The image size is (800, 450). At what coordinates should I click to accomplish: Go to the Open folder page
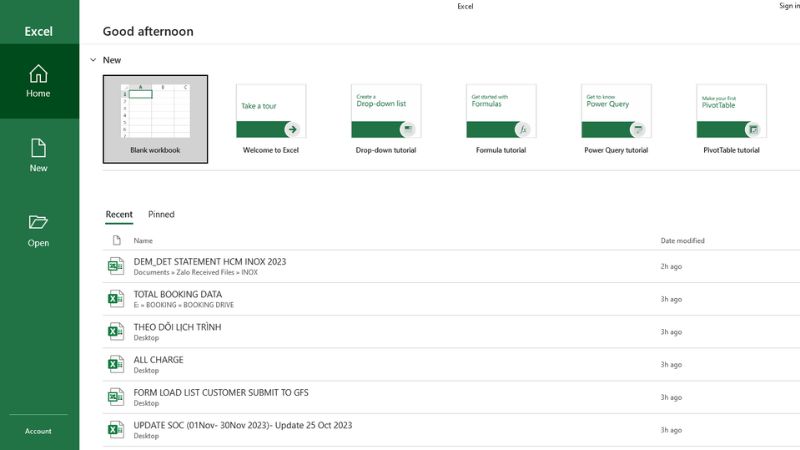click(x=39, y=231)
